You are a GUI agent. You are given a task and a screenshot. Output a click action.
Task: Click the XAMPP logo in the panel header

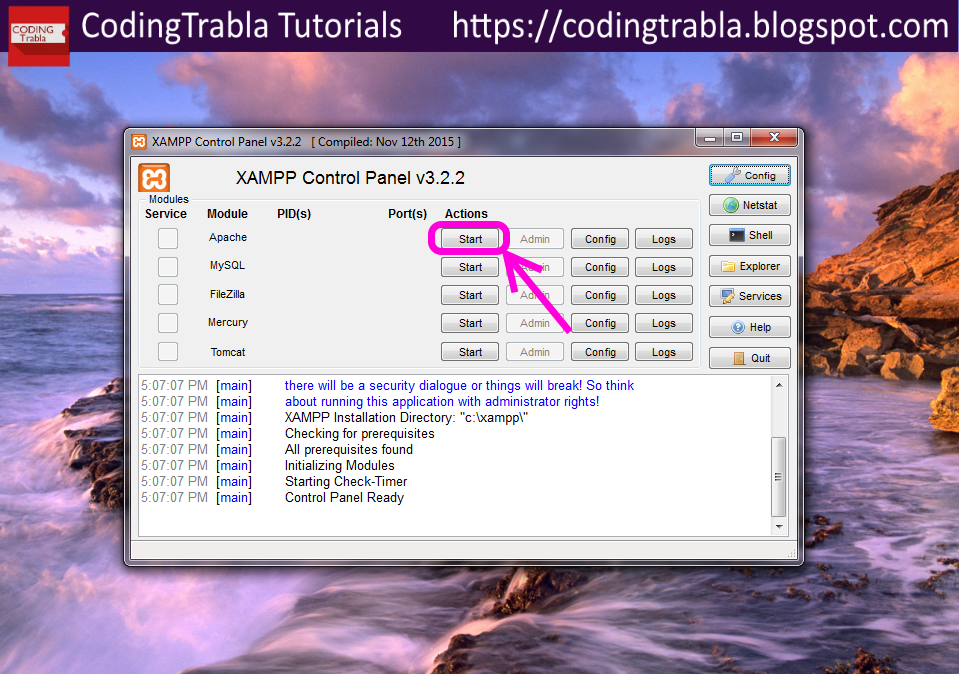coord(154,178)
